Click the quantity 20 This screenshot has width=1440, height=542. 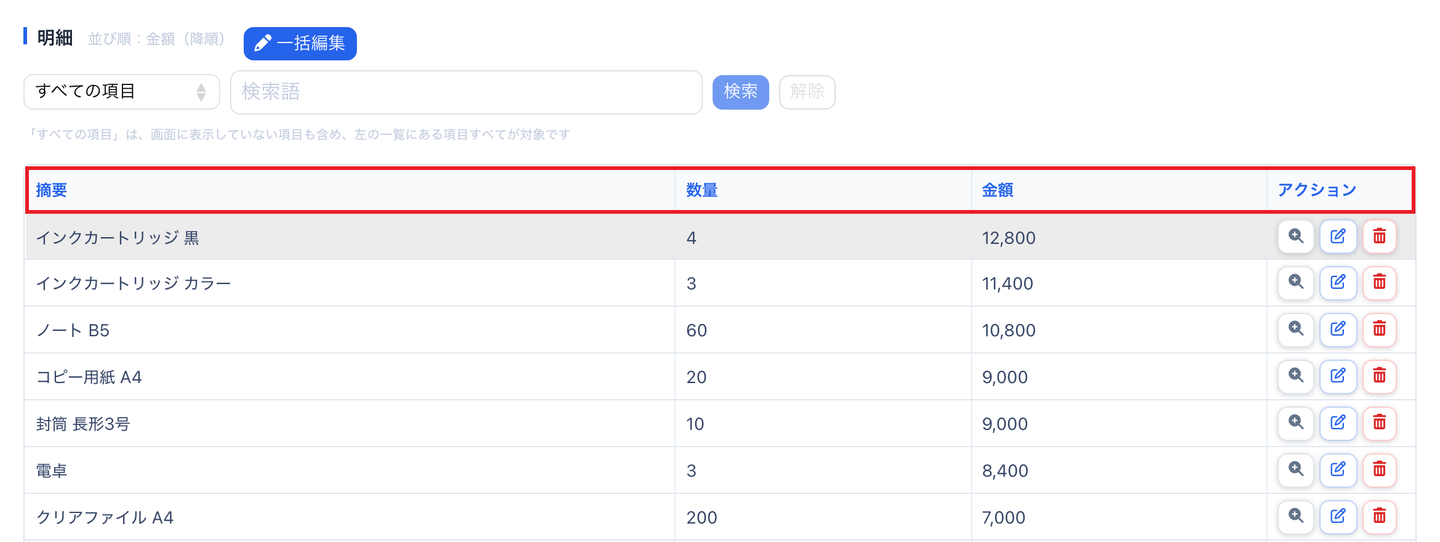coord(696,378)
